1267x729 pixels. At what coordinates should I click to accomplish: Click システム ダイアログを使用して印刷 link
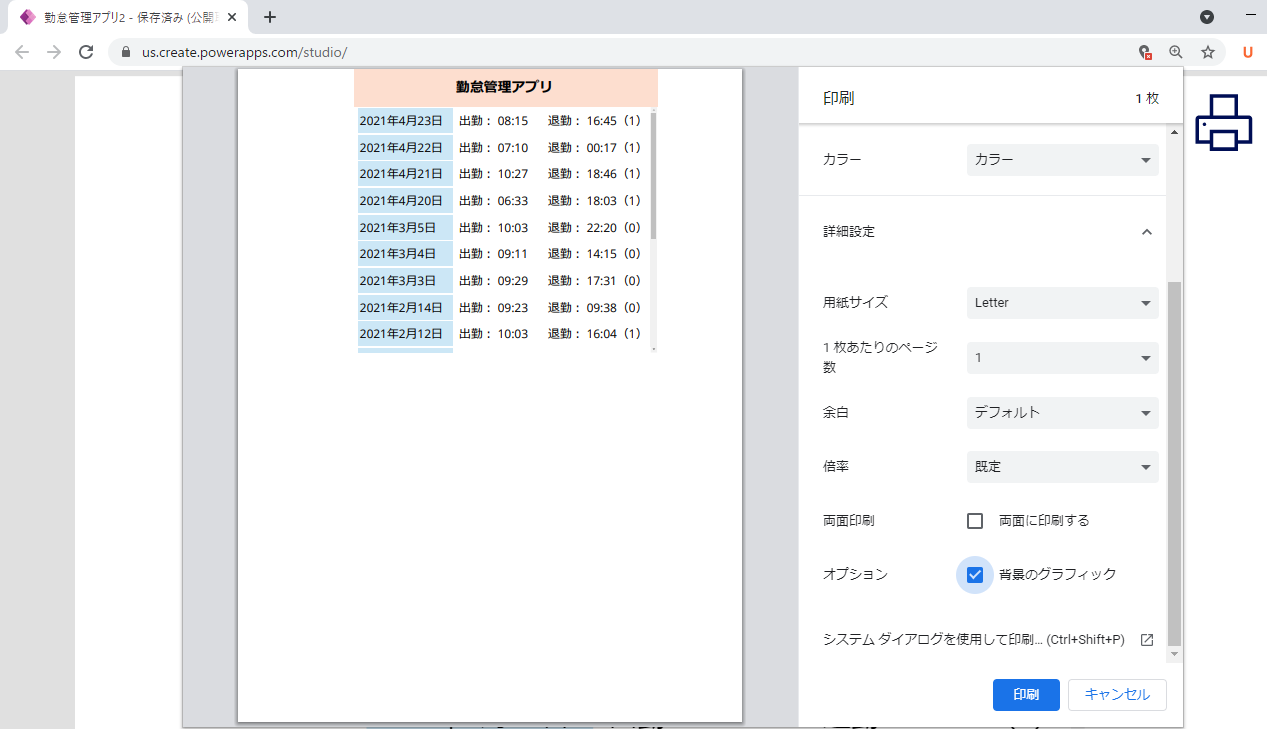click(973, 639)
